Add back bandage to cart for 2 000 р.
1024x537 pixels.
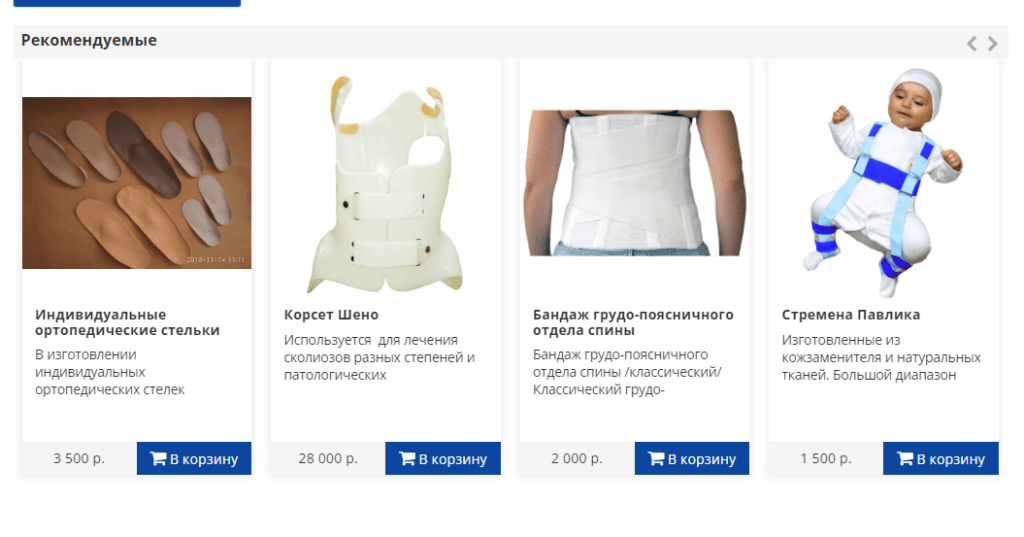click(692, 459)
